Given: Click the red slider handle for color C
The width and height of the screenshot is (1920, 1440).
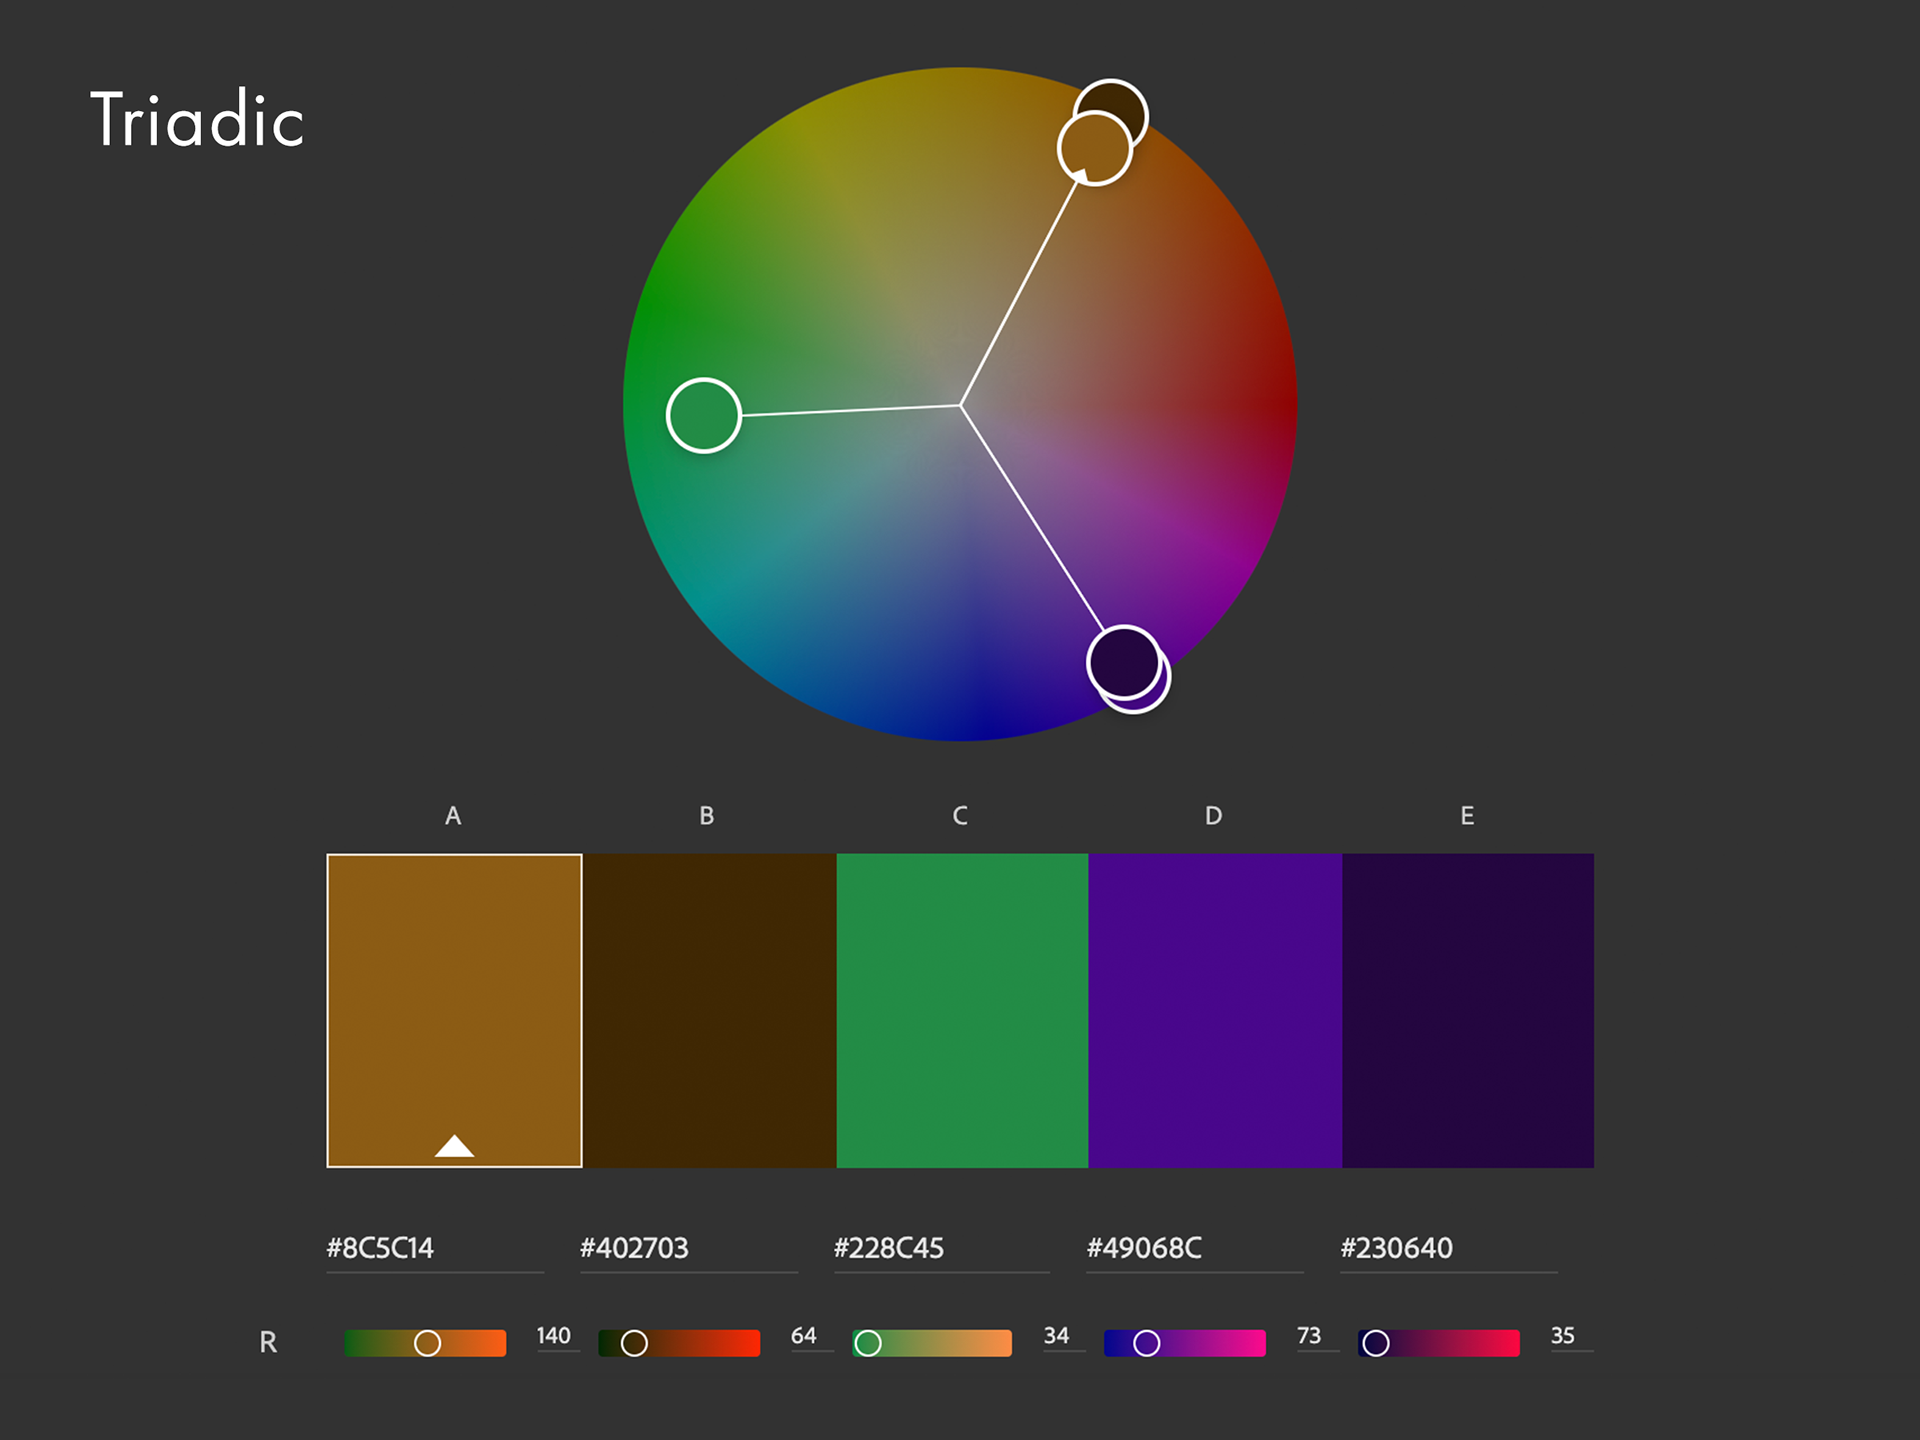Looking at the screenshot, I should 868,1343.
